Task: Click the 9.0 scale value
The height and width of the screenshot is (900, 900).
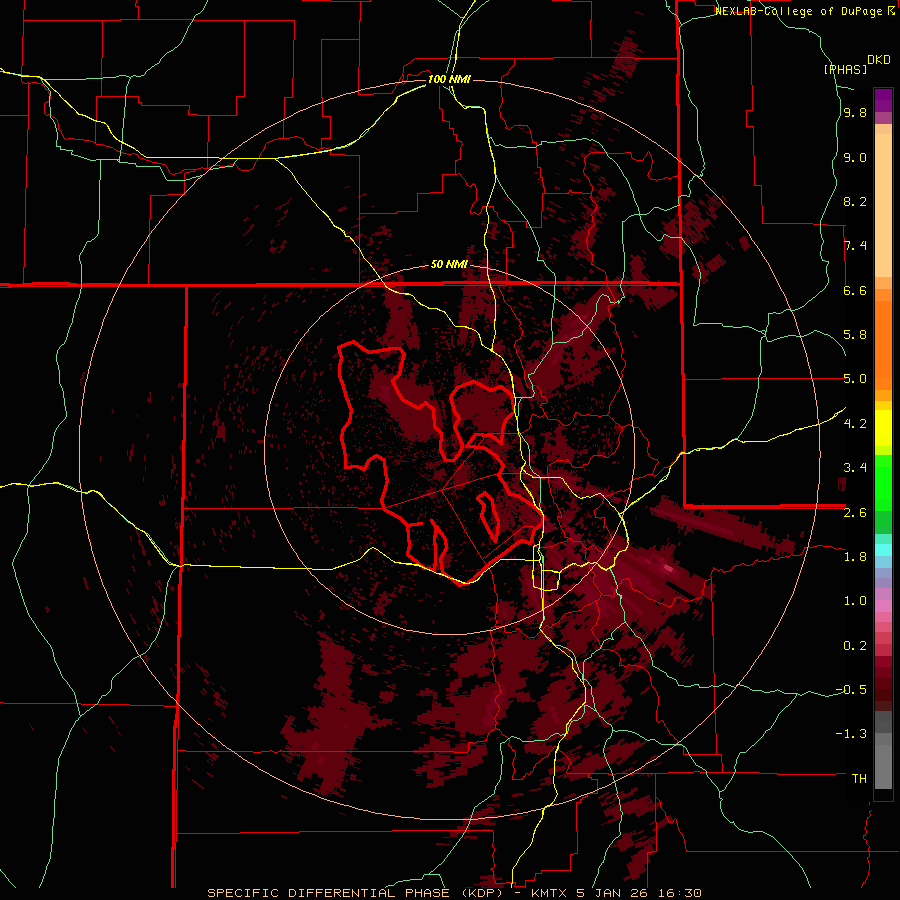Action: click(x=855, y=157)
